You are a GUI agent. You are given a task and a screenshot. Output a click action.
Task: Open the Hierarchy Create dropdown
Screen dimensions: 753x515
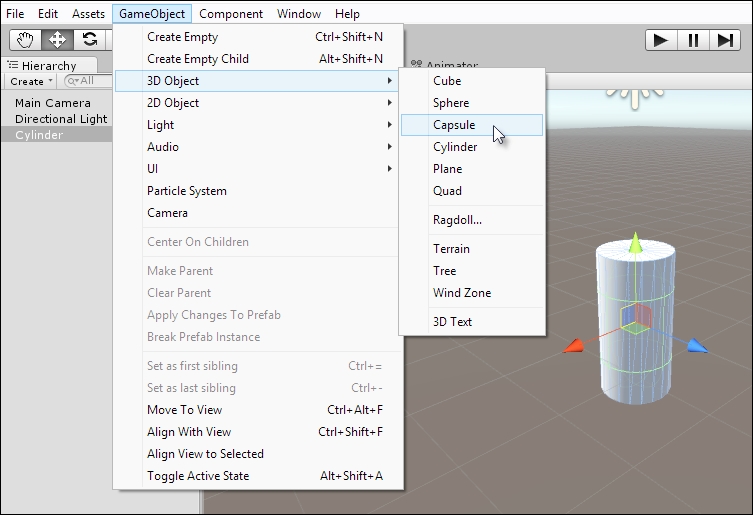click(x=31, y=81)
